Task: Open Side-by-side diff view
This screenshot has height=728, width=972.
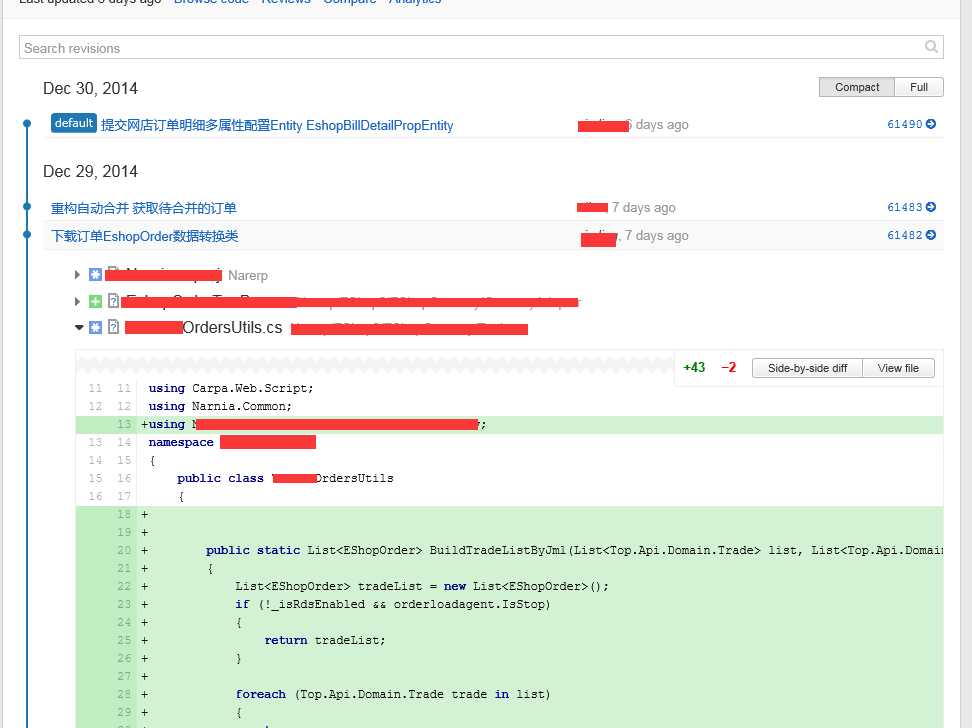Action: 807,368
